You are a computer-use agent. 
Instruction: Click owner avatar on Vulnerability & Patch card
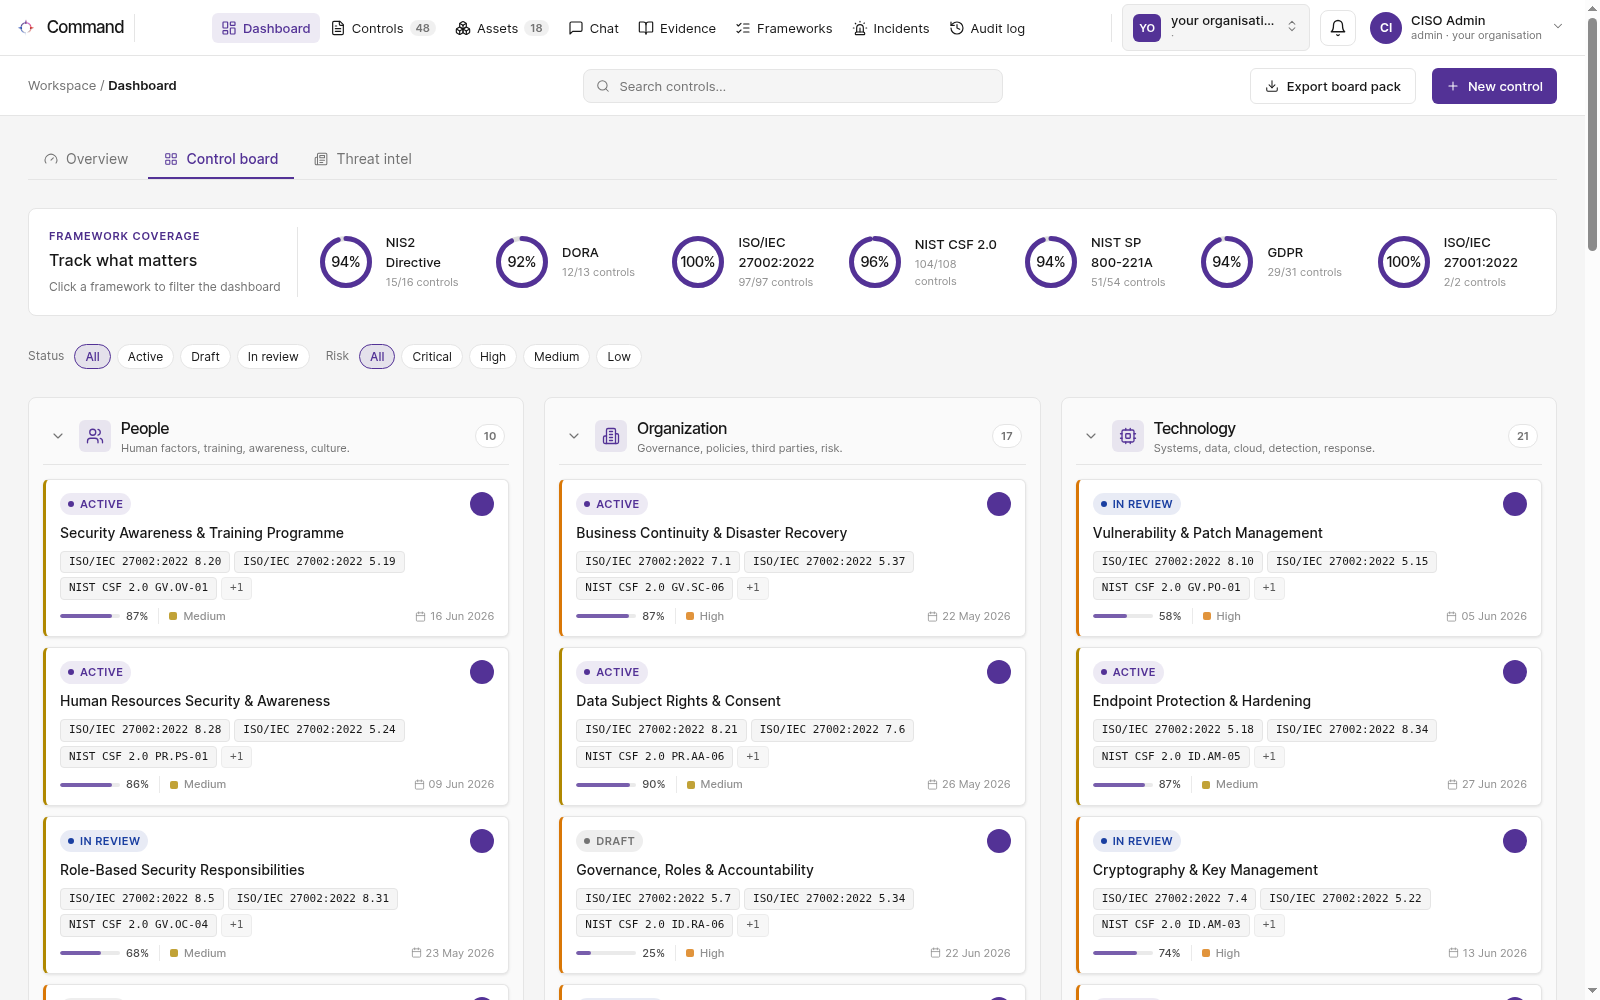pyautogui.click(x=1515, y=504)
